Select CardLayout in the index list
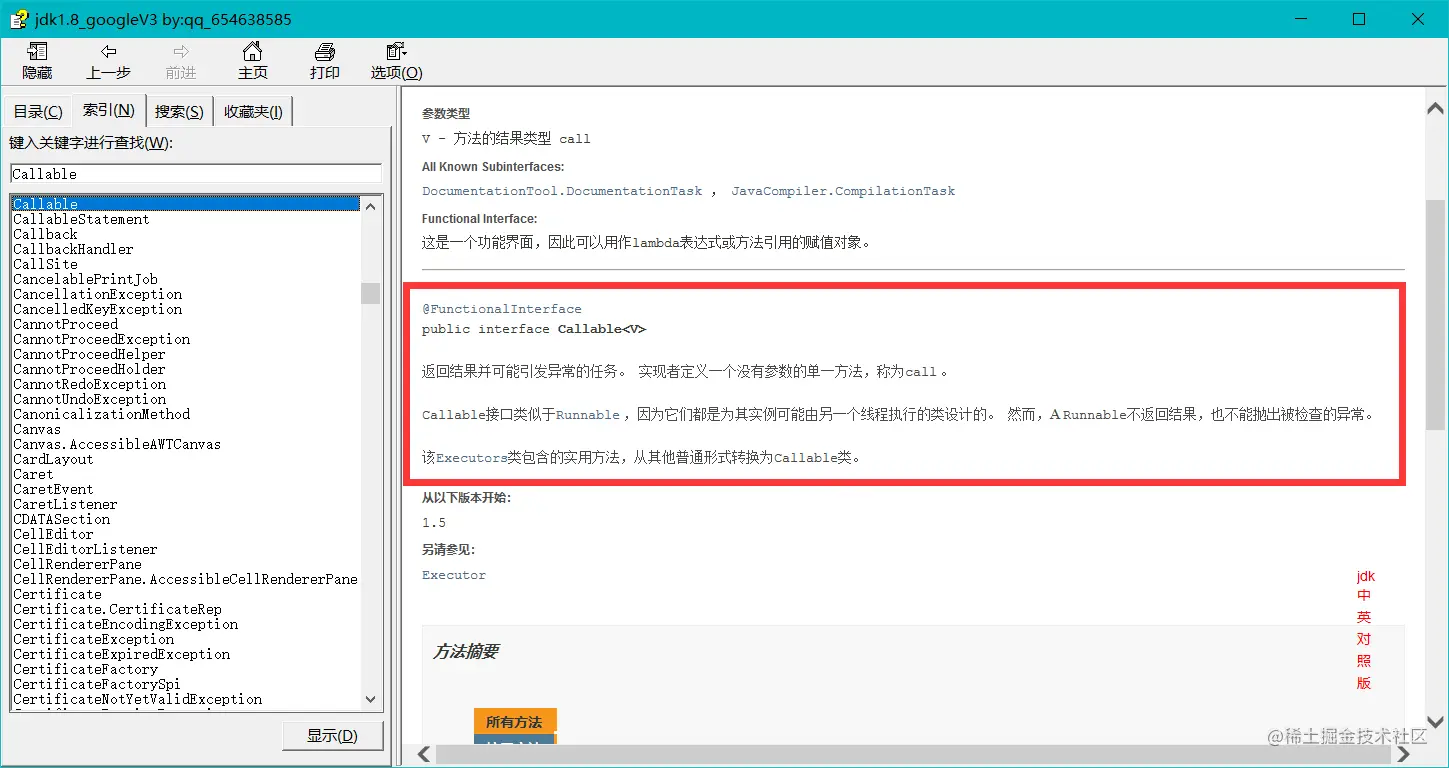 pos(53,459)
